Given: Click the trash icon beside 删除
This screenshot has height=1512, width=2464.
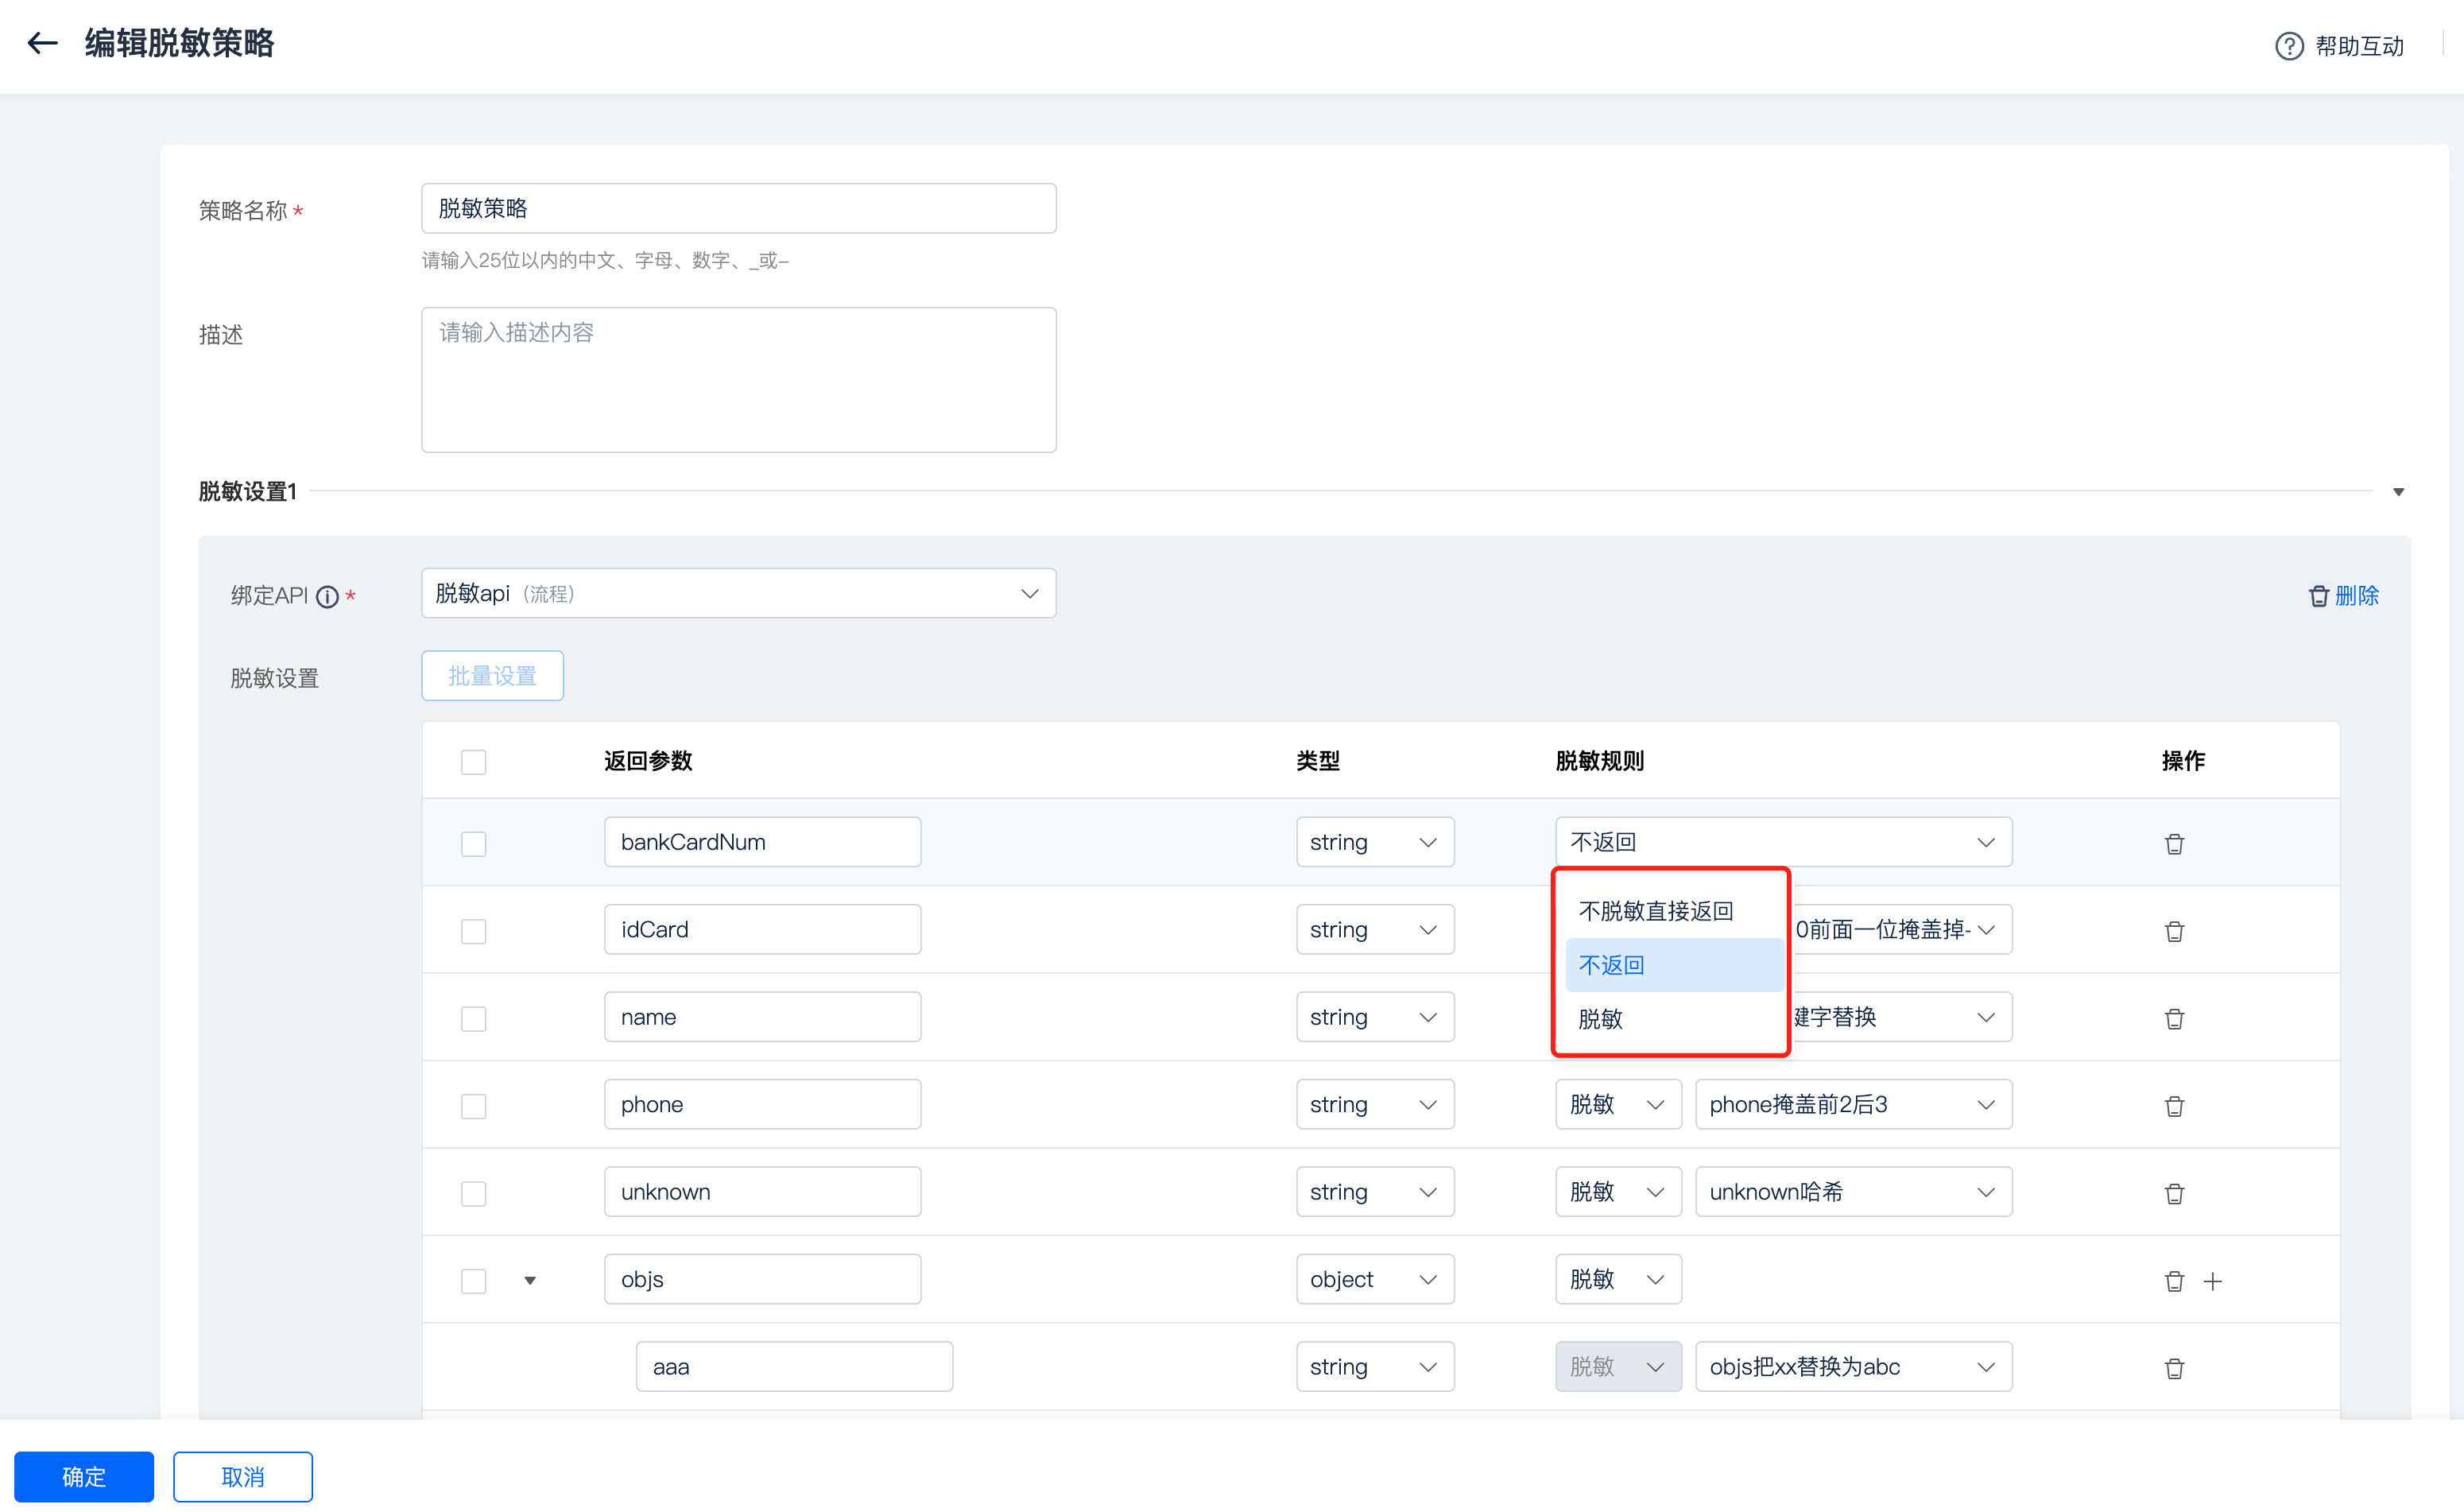Looking at the screenshot, I should 2318,596.
